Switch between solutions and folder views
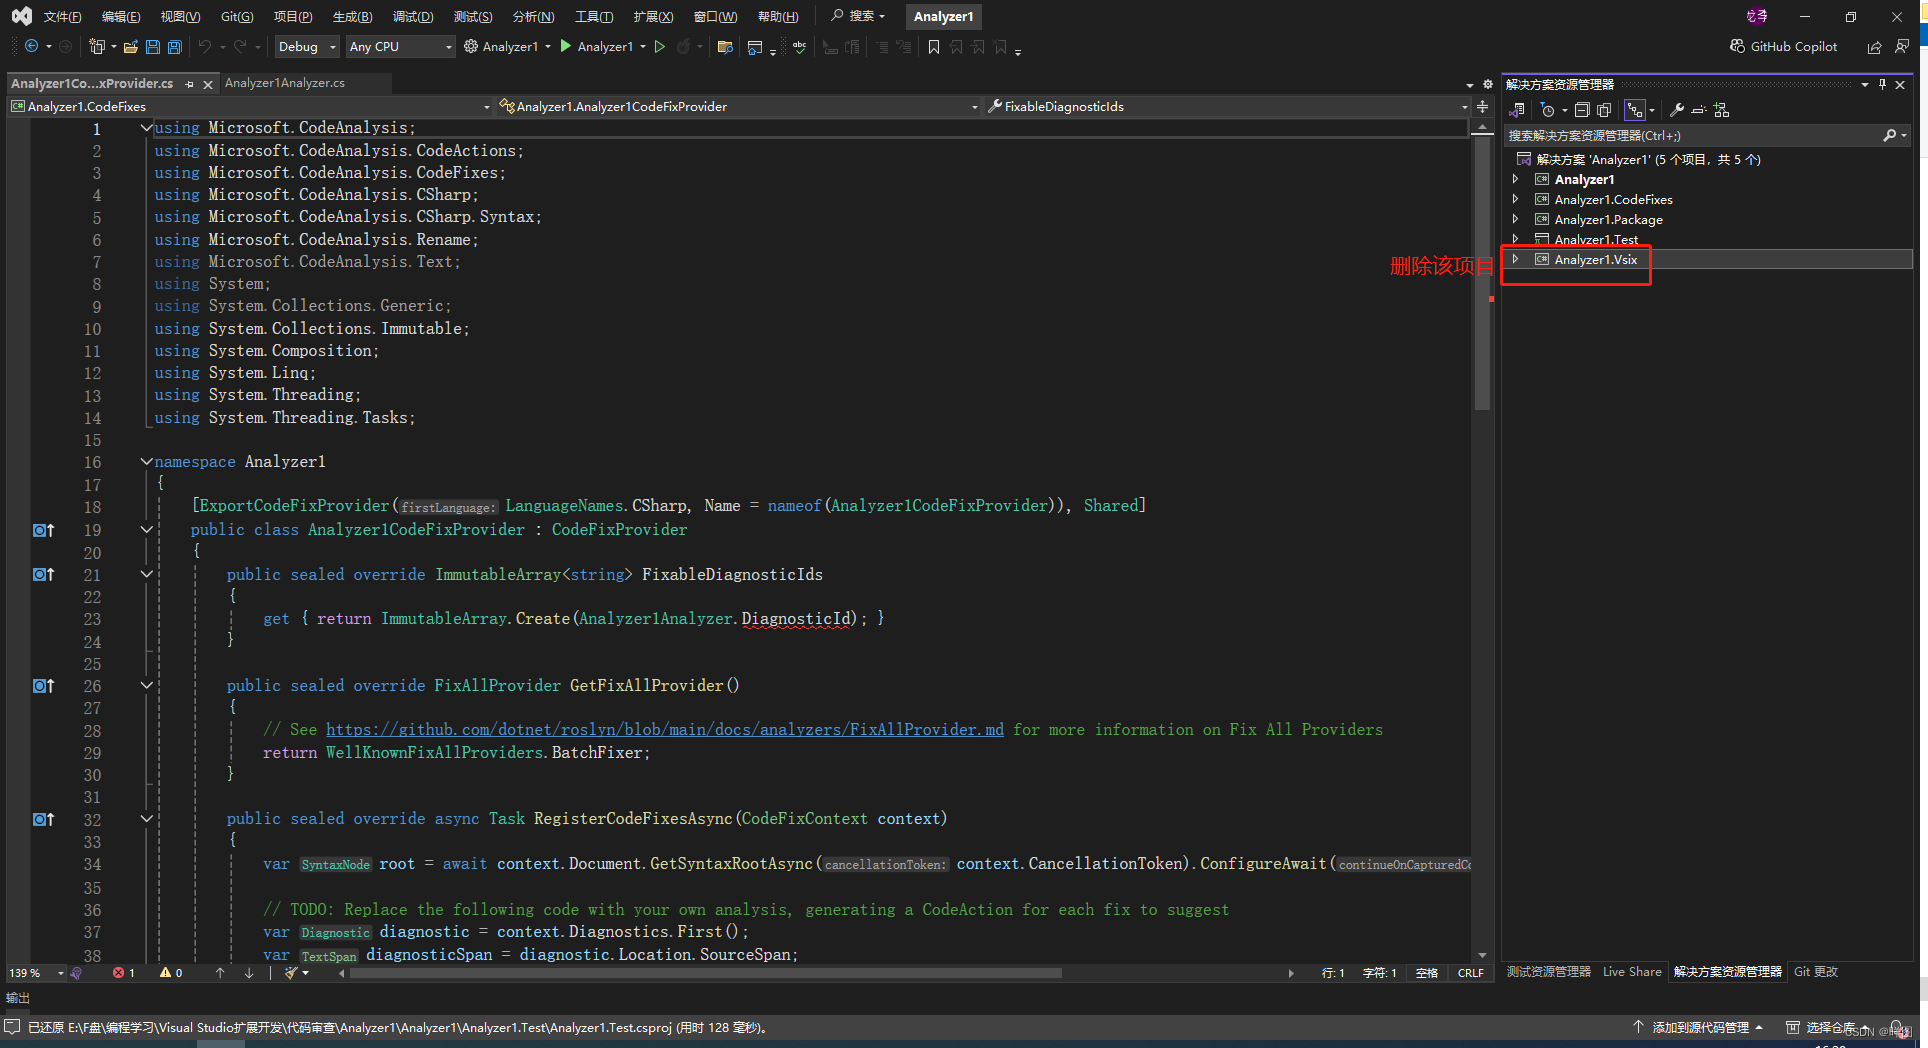 [x=1517, y=110]
